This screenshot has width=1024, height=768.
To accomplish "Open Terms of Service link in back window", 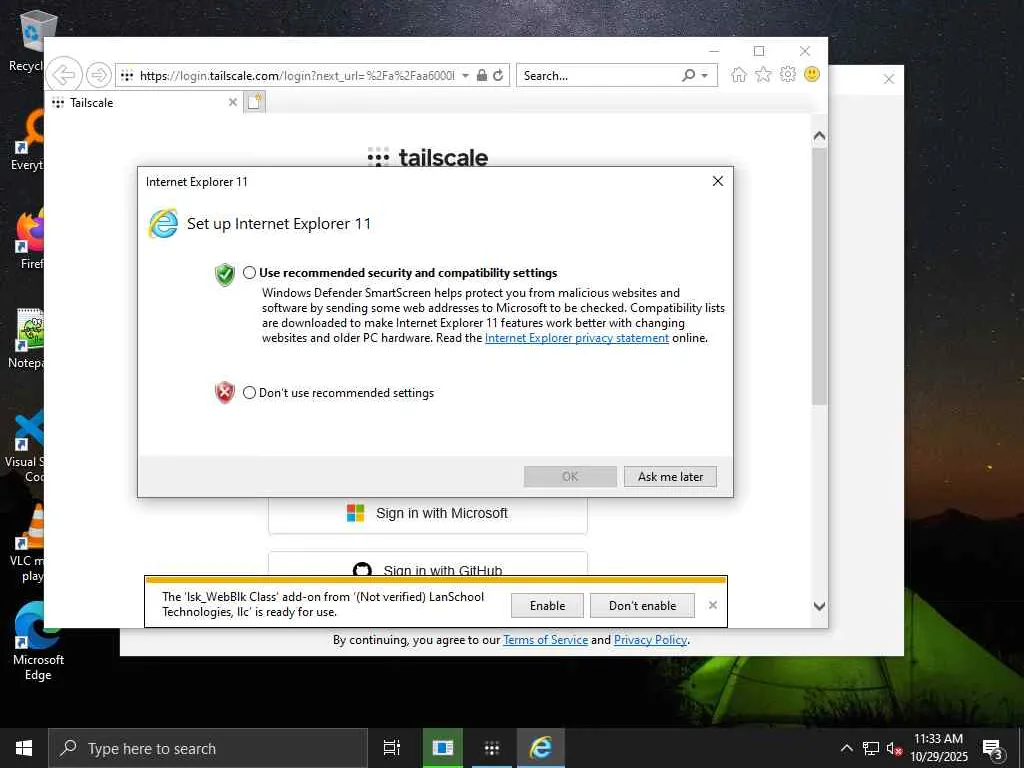I will coord(545,640).
